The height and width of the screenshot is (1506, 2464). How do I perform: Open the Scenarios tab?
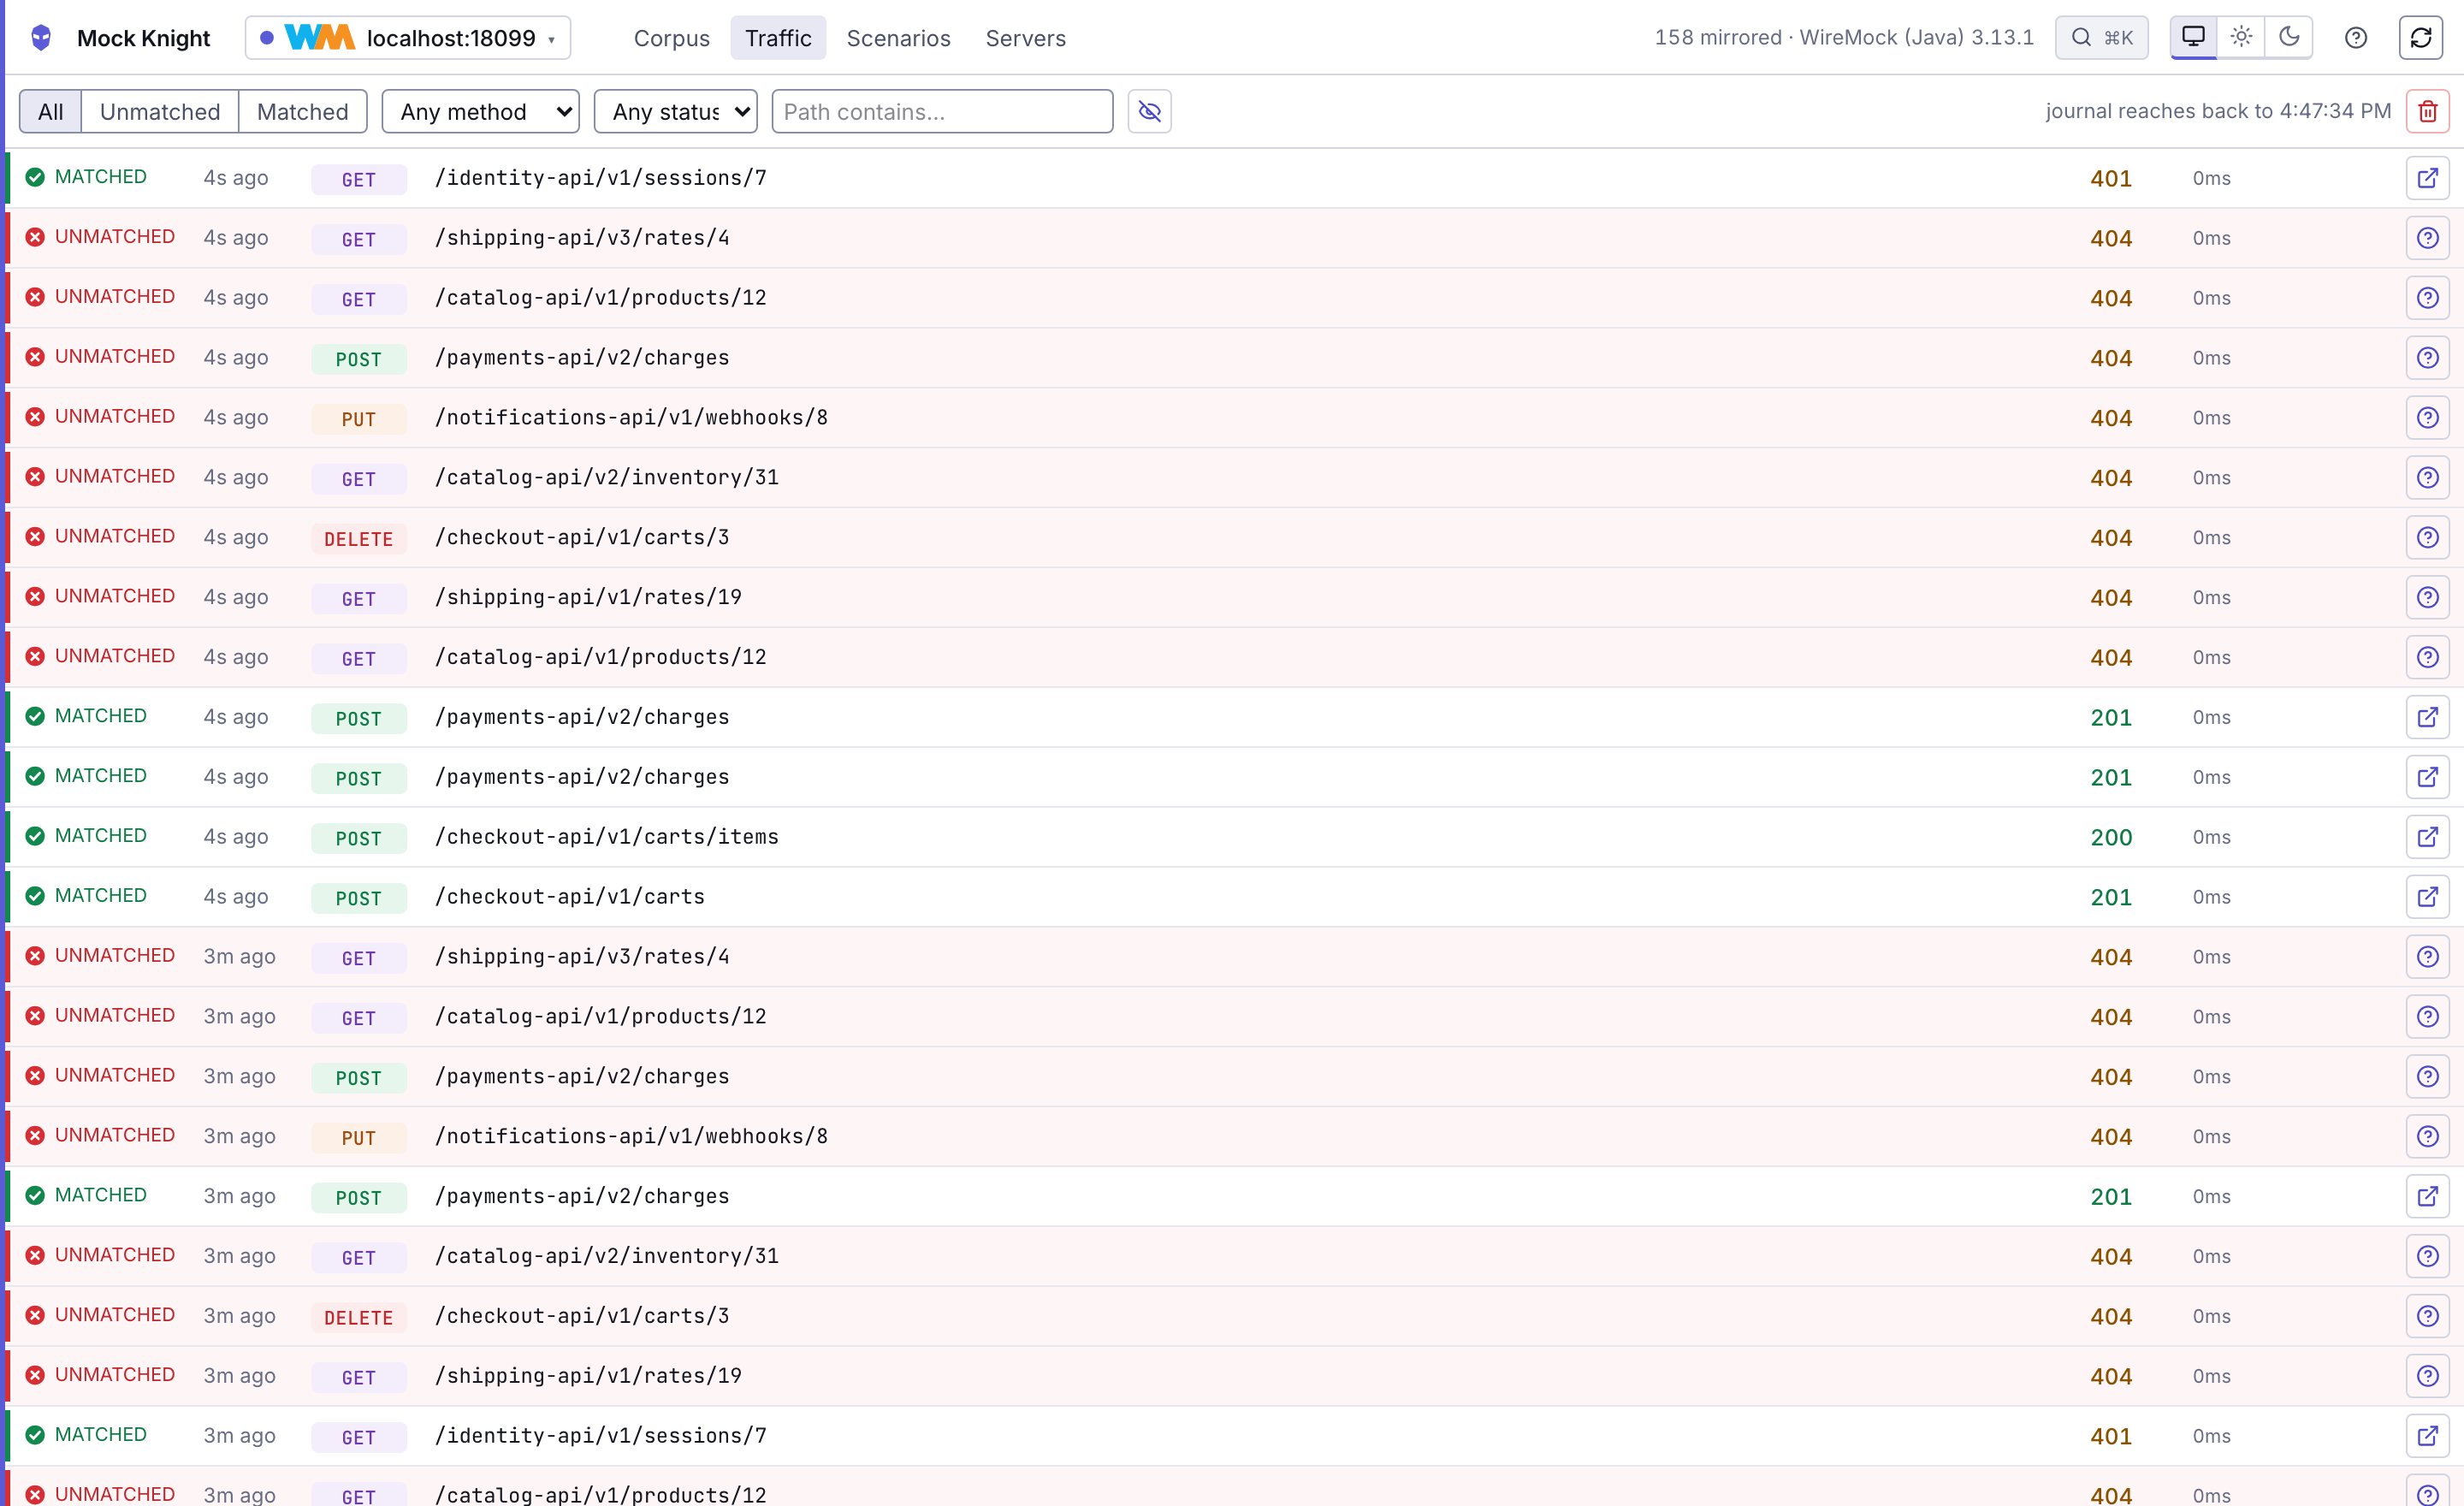[x=898, y=38]
